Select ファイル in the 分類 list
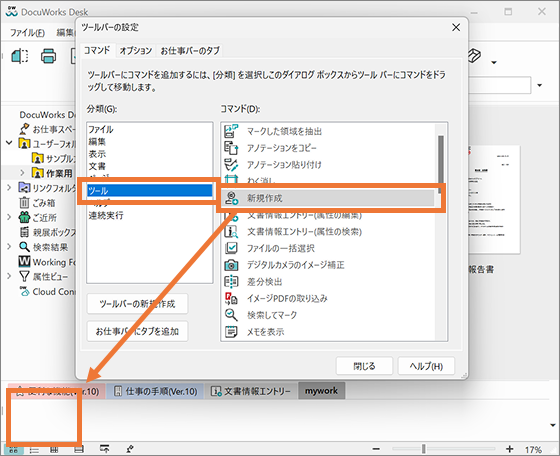Image resolution: width=560 pixels, height=456 pixels. coord(101,129)
